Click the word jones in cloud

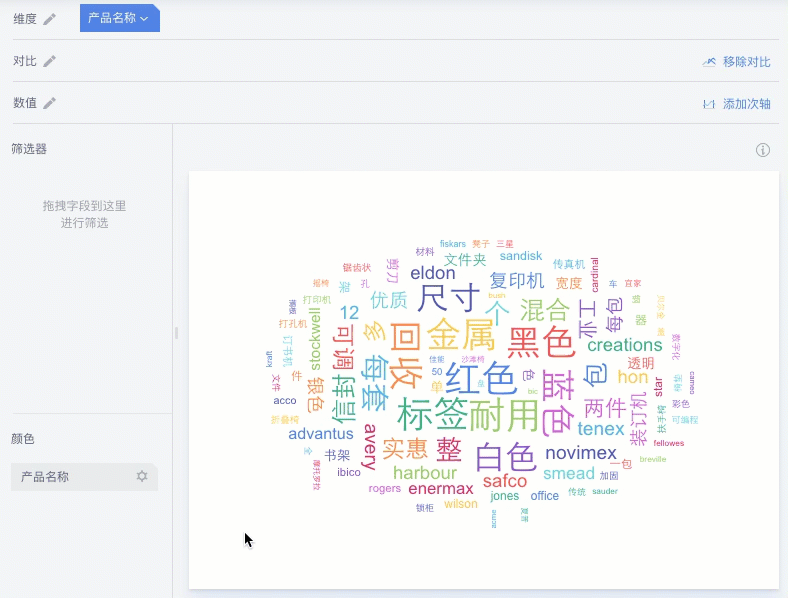[505, 496]
